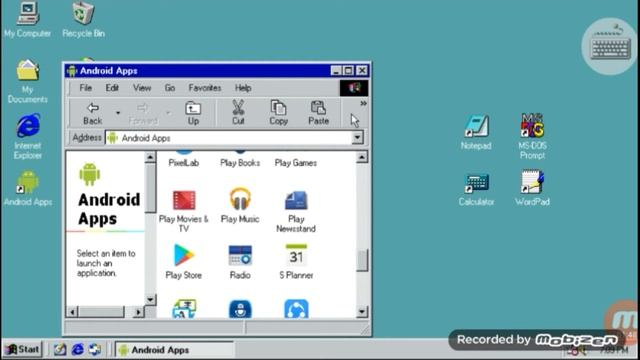
Task: Select the Play Movies & TV app
Action: click(x=184, y=200)
